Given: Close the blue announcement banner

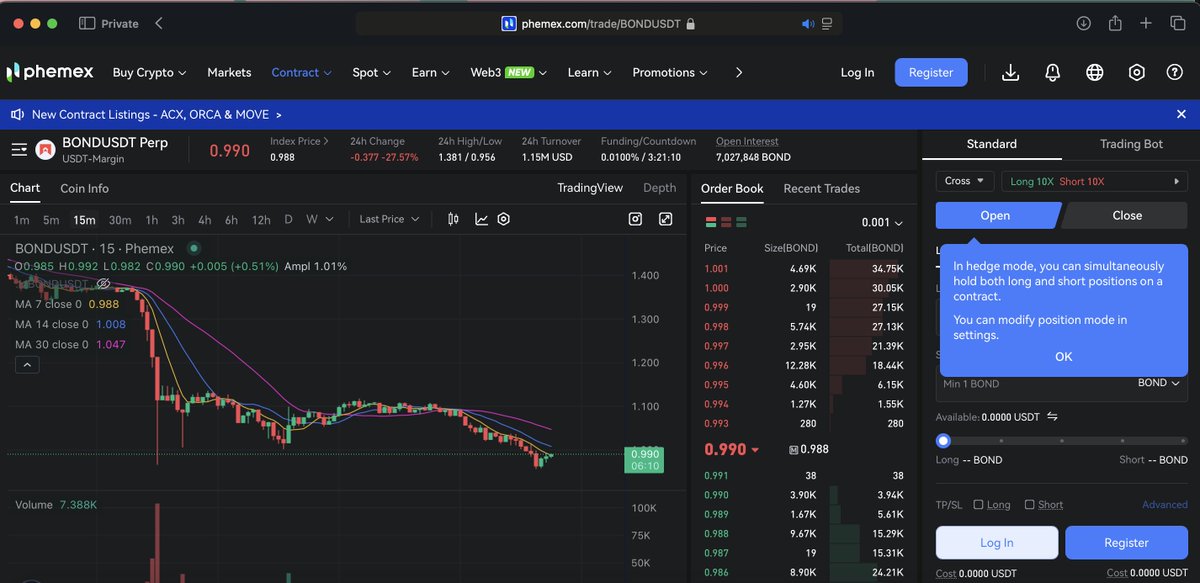Looking at the screenshot, I should (x=1181, y=115).
